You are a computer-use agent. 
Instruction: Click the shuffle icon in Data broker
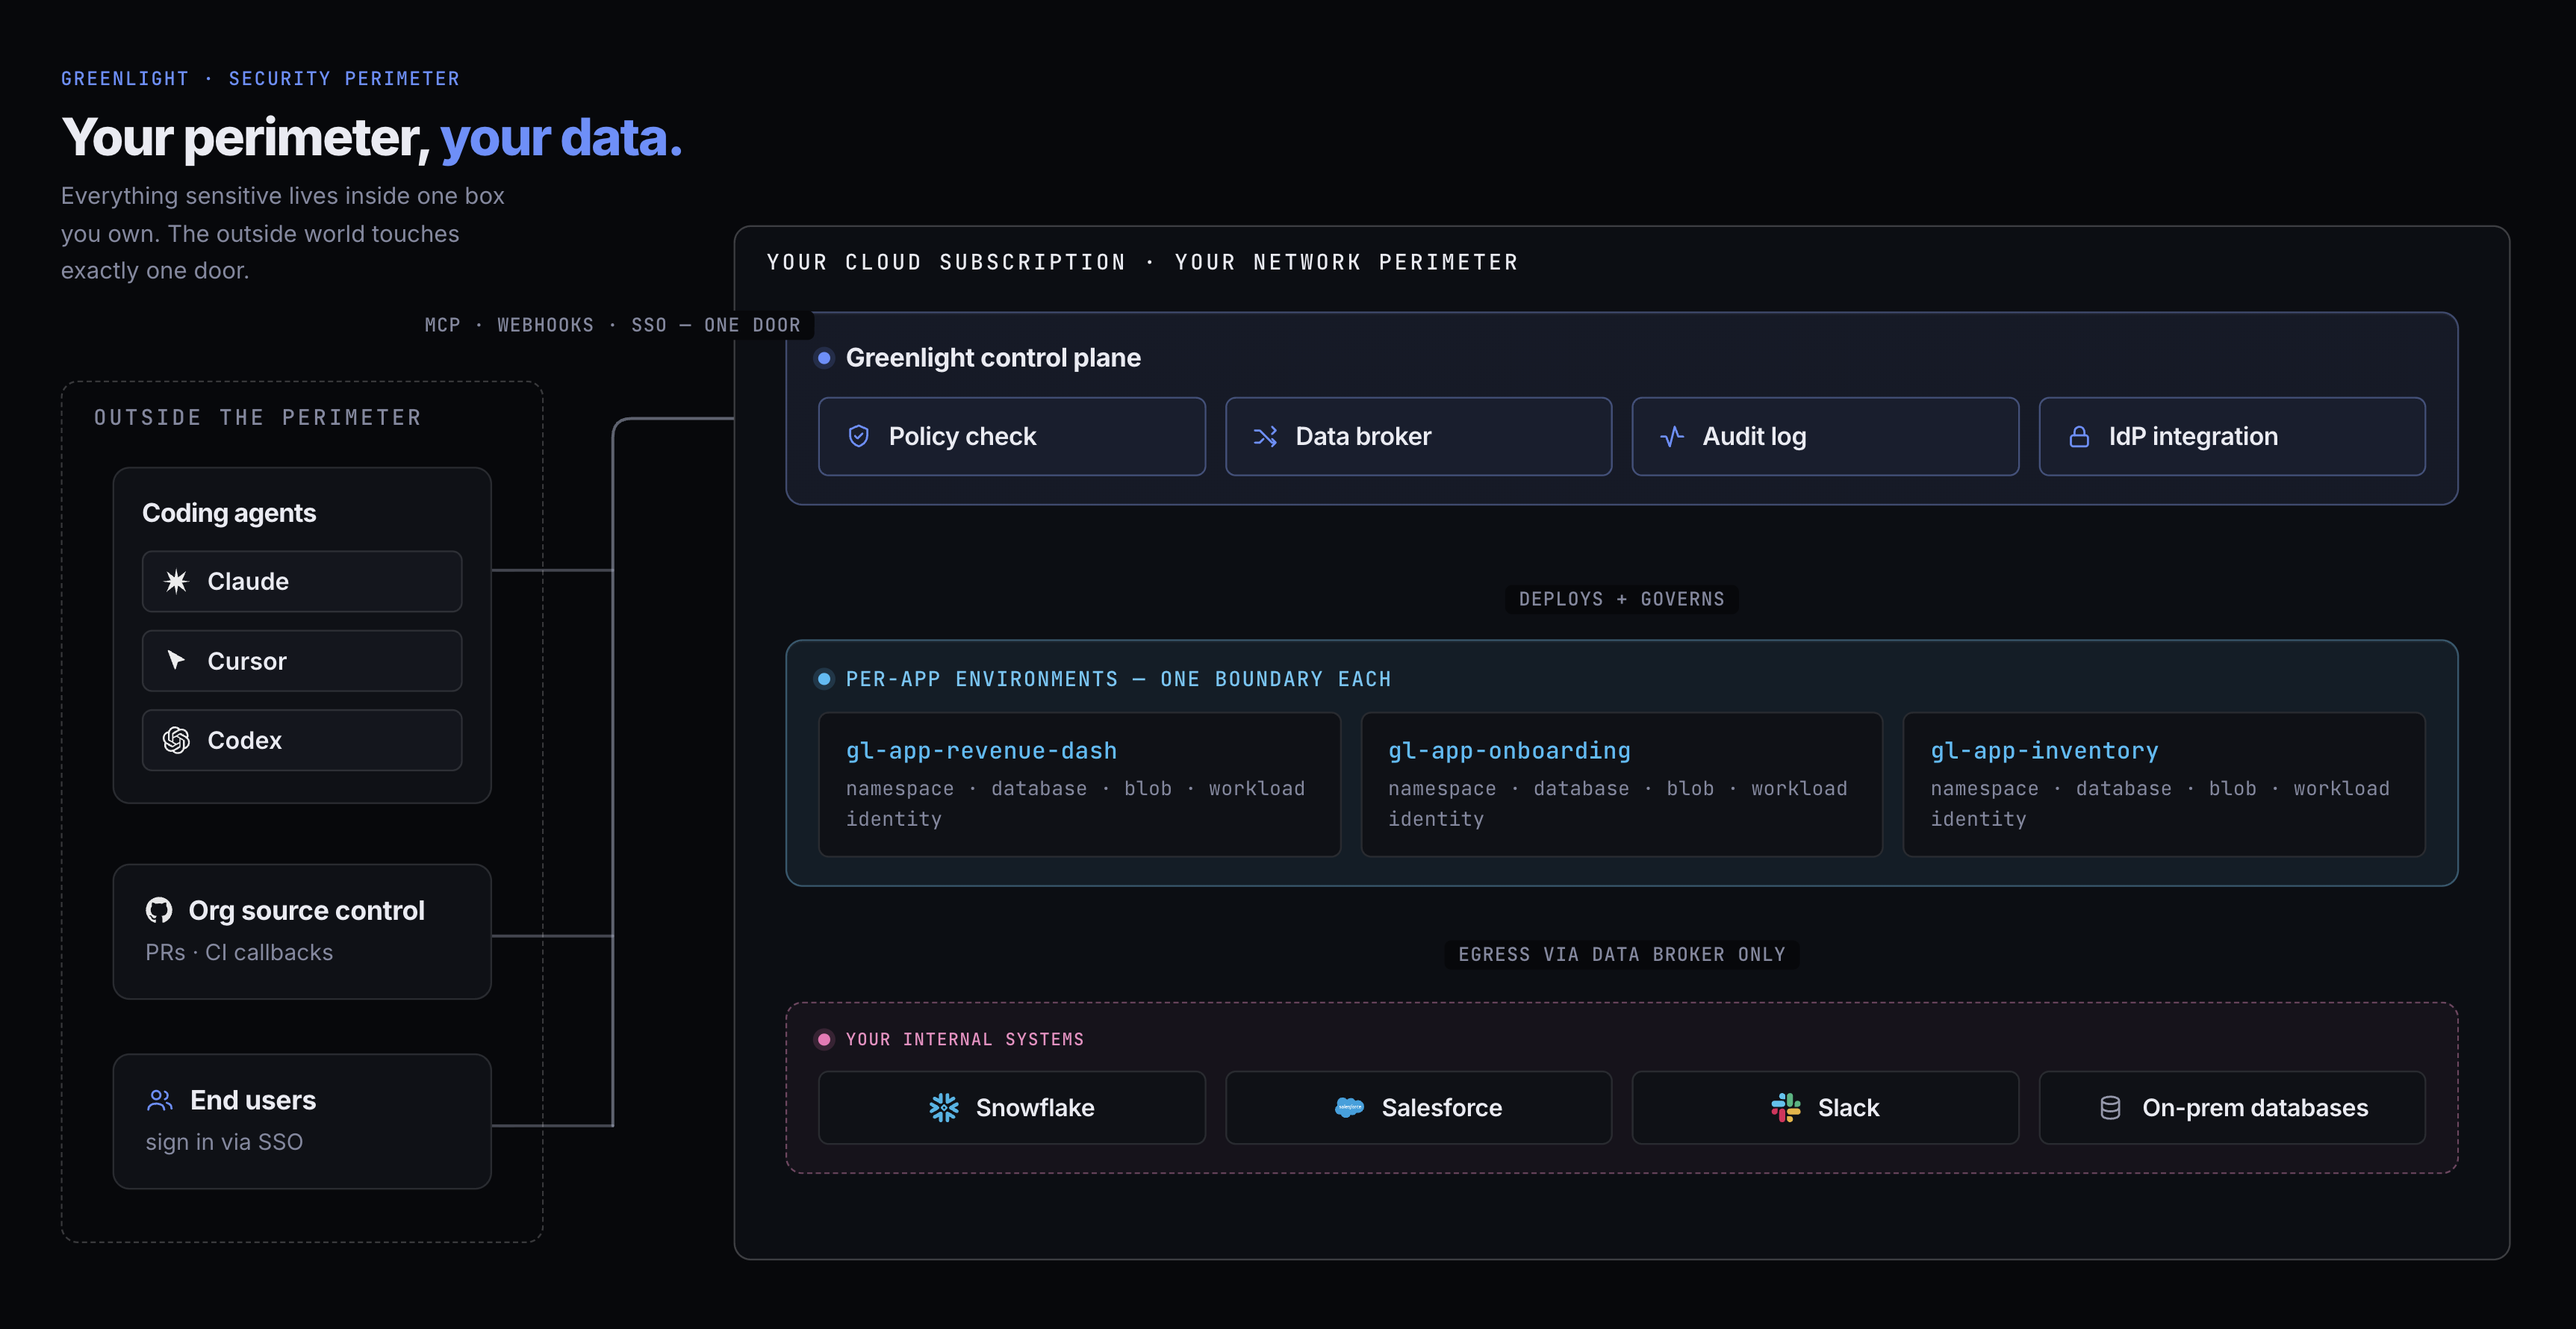[1265, 436]
